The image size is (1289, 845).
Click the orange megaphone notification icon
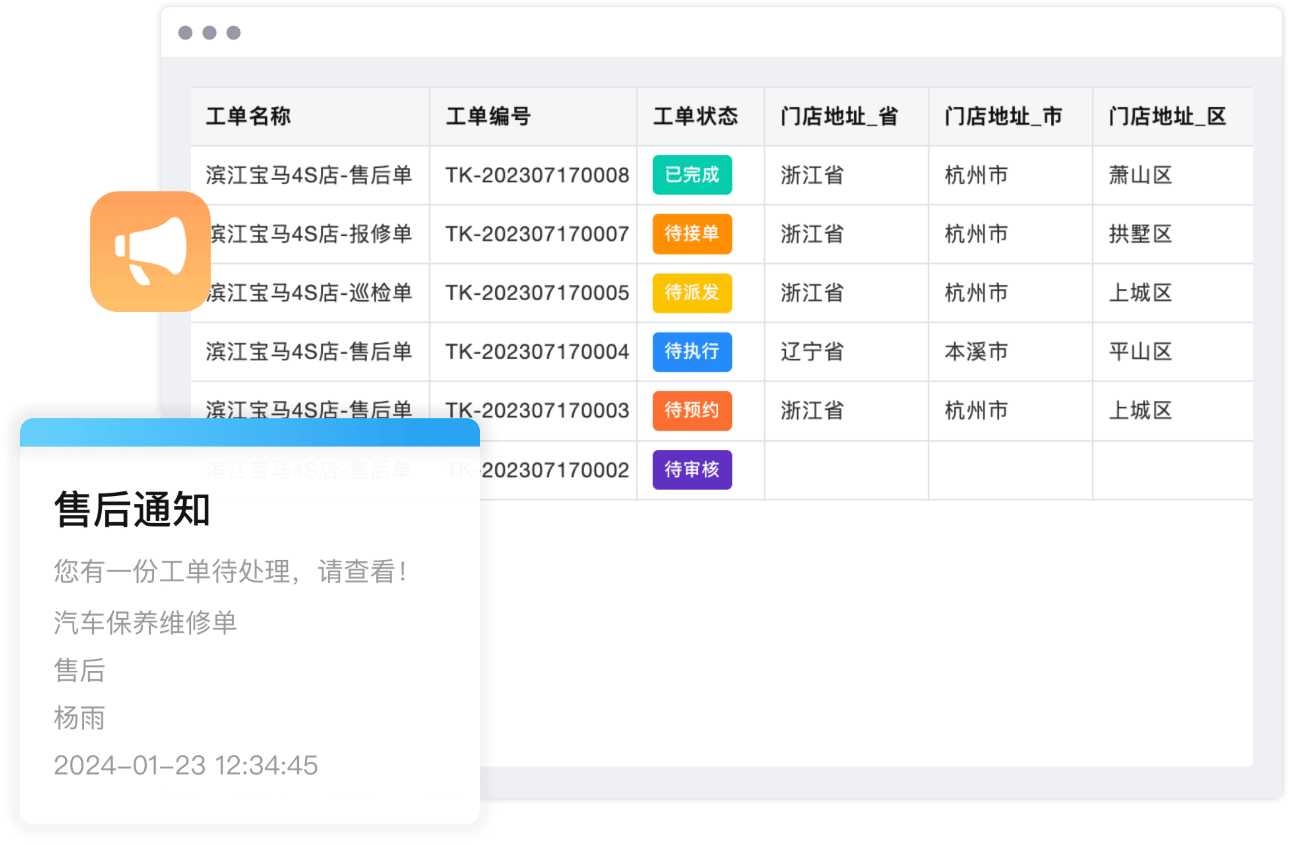tap(149, 251)
